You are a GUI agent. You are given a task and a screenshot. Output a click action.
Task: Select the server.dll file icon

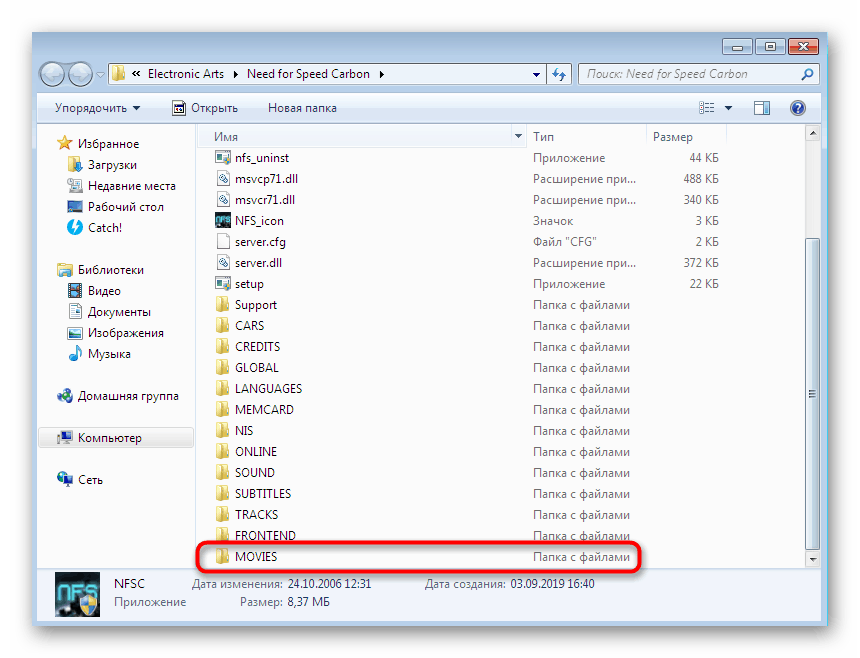point(223,263)
